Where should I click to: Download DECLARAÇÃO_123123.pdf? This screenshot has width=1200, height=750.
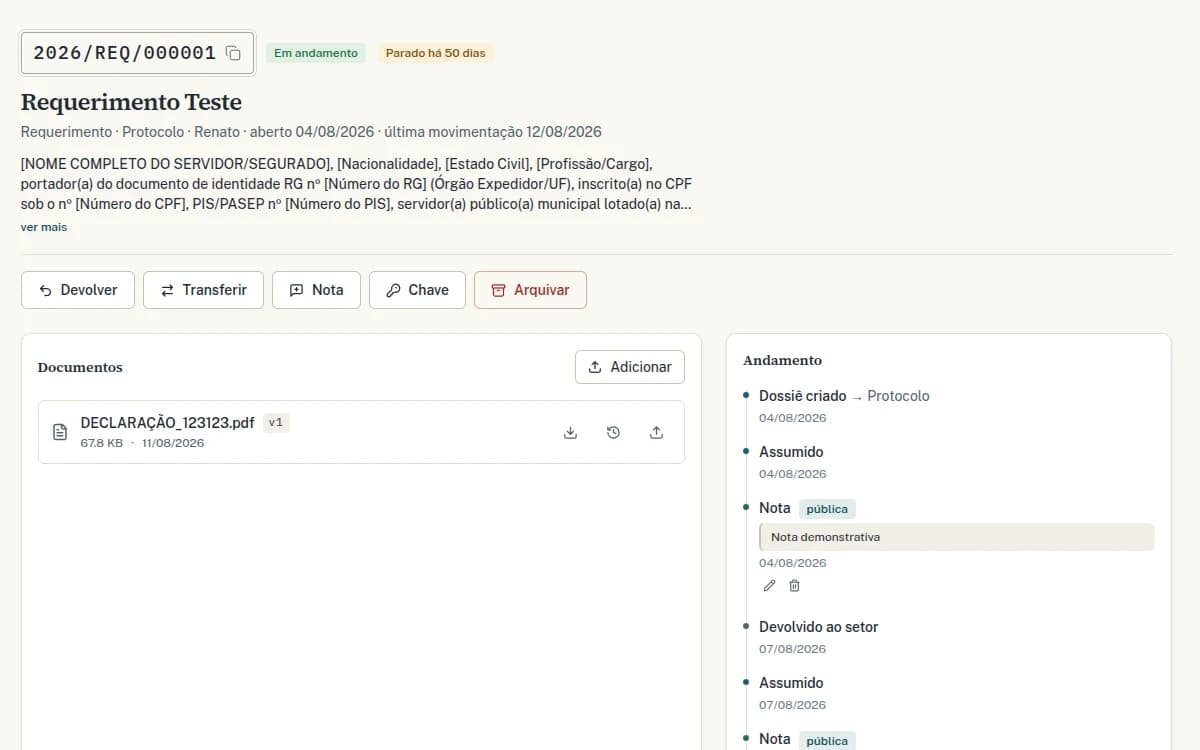[x=571, y=432]
